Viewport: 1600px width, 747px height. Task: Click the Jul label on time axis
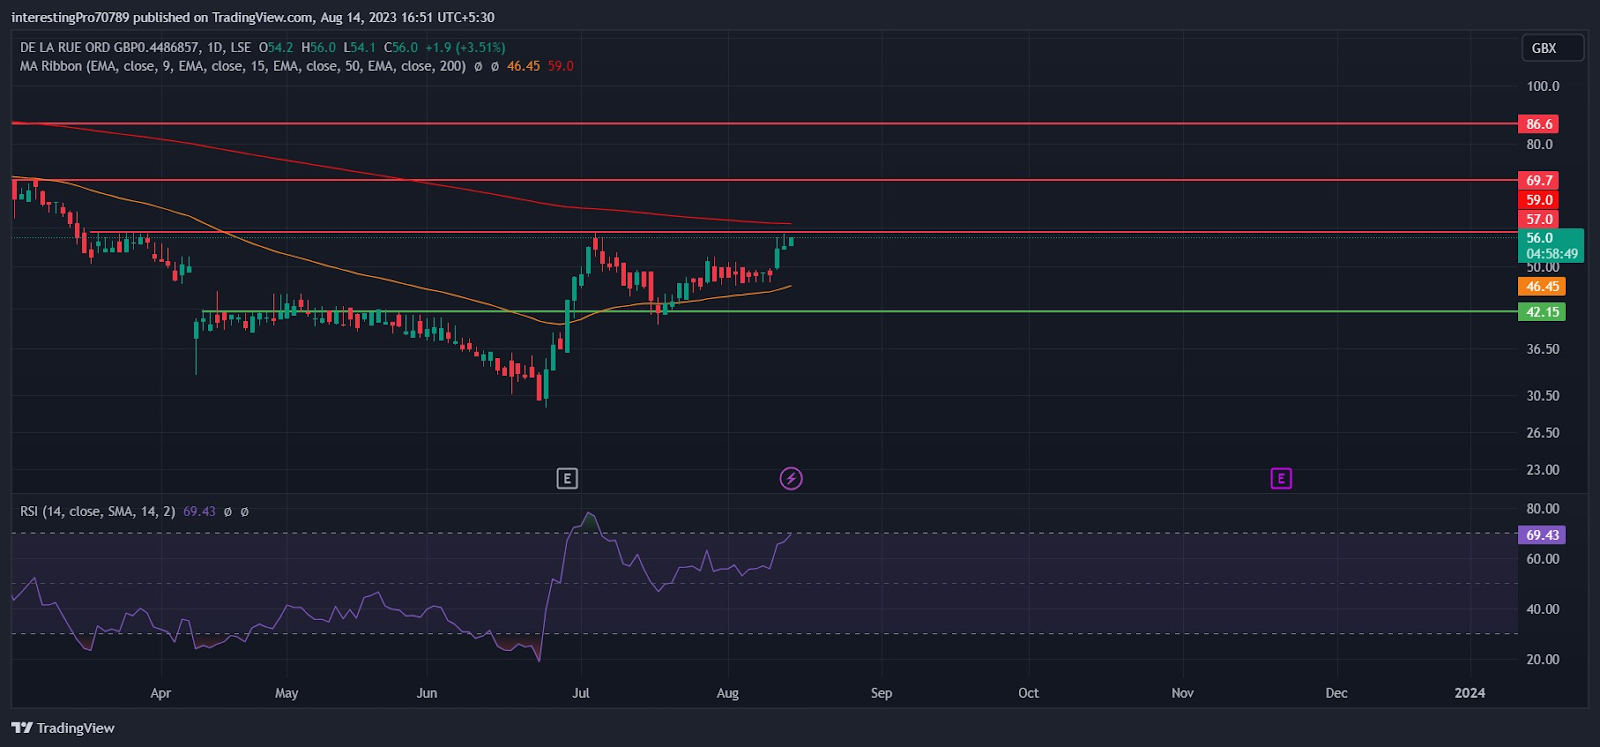click(581, 693)
